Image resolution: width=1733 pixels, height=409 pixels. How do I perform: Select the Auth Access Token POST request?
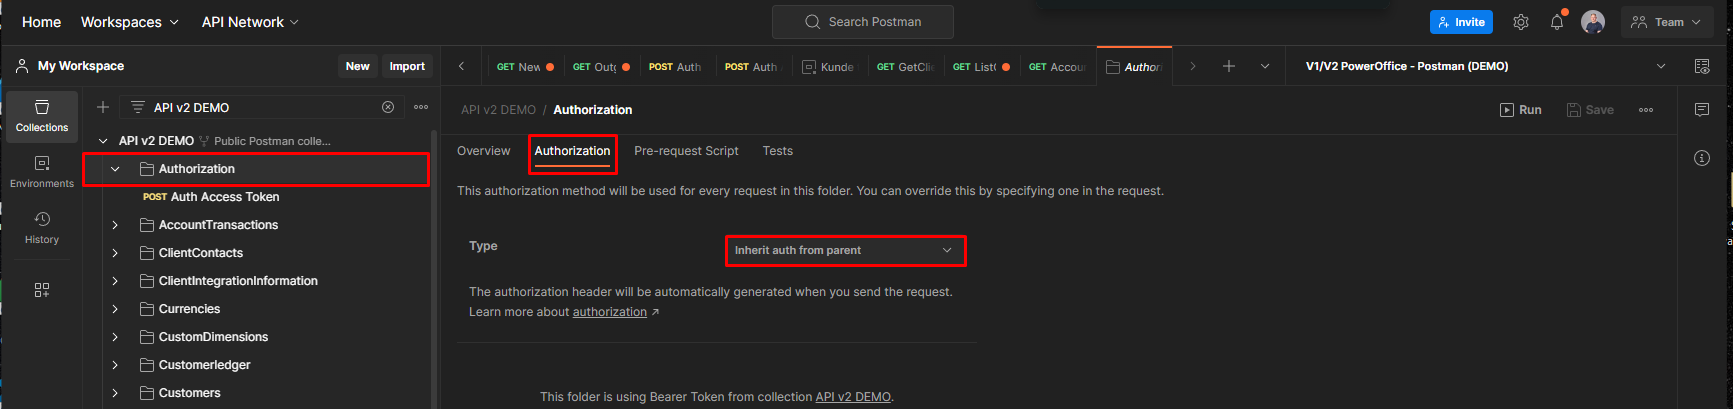point(224,197)
